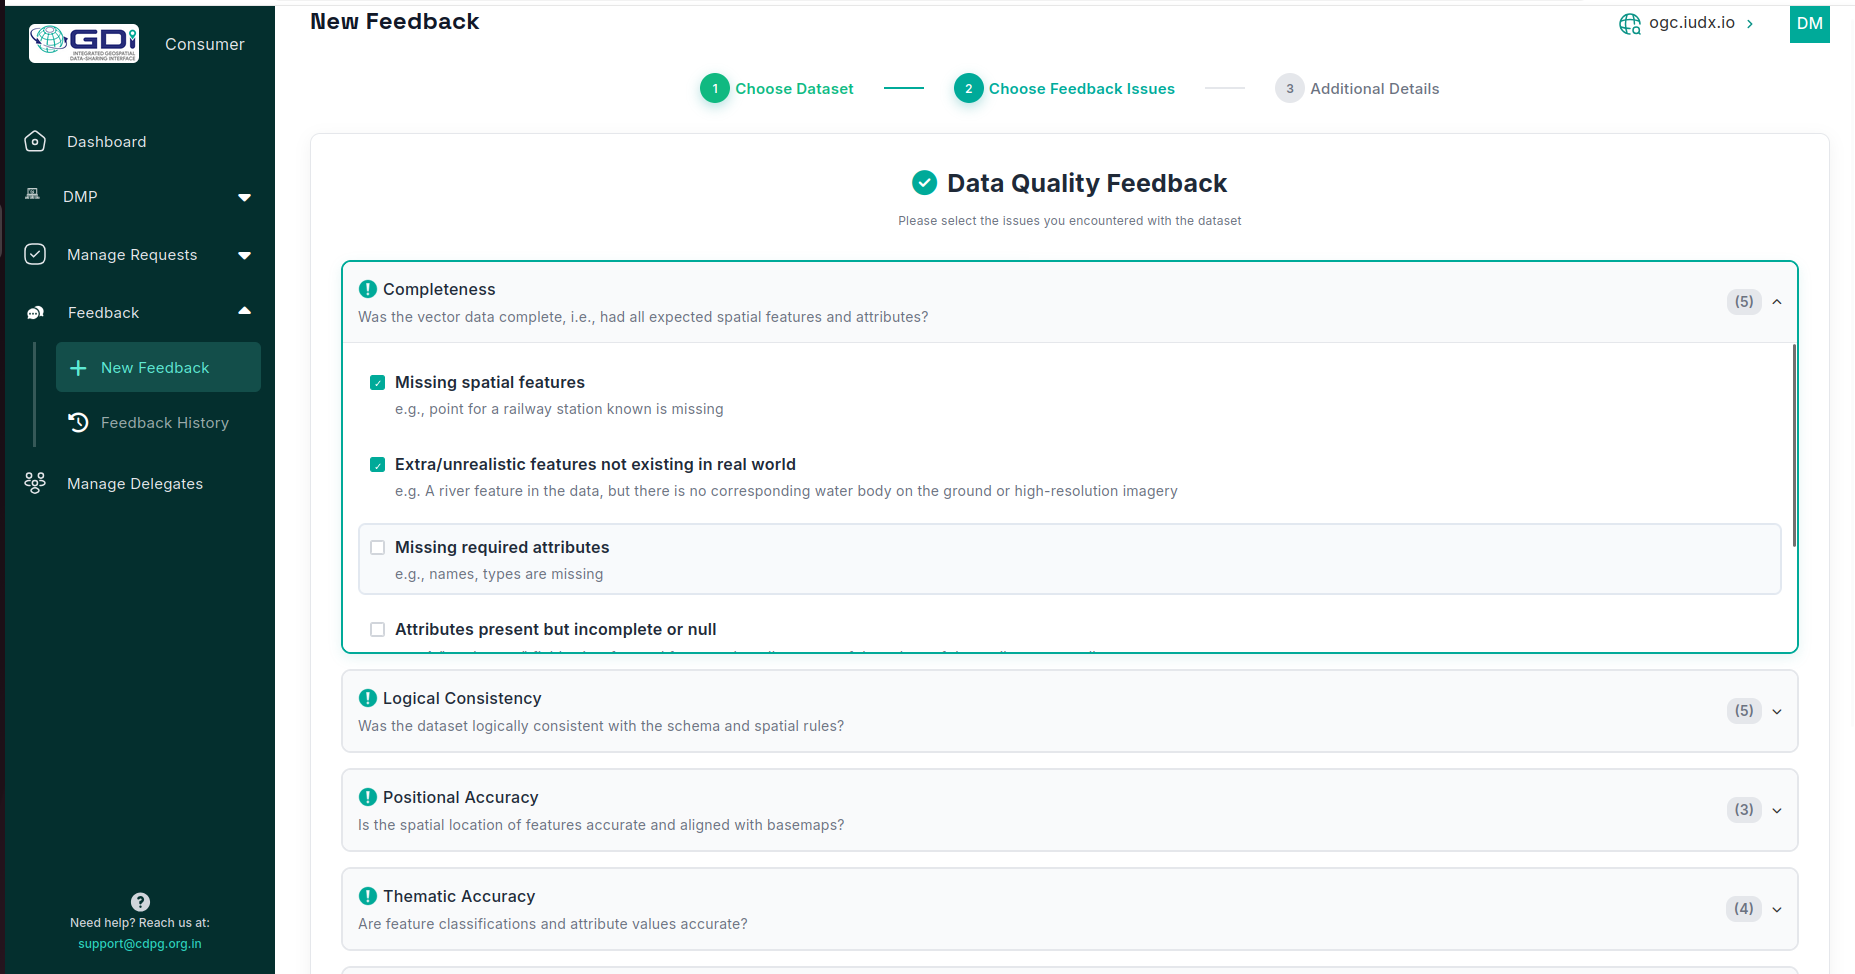Click the Completeness list scrollbar
This screenshot has height=974, width=1855.
tap(1794, 445)
